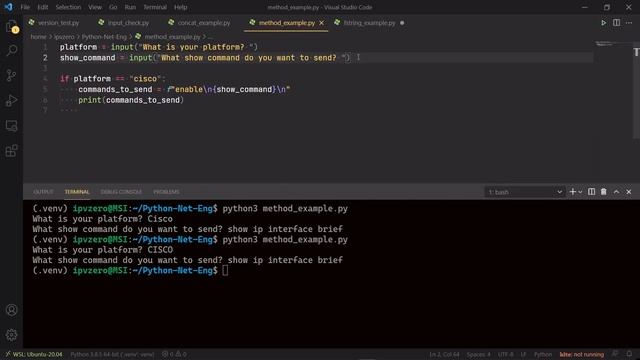Open the Manage gear icon
This screenshot has height=360, width=640.
click(x=11, y=335)
